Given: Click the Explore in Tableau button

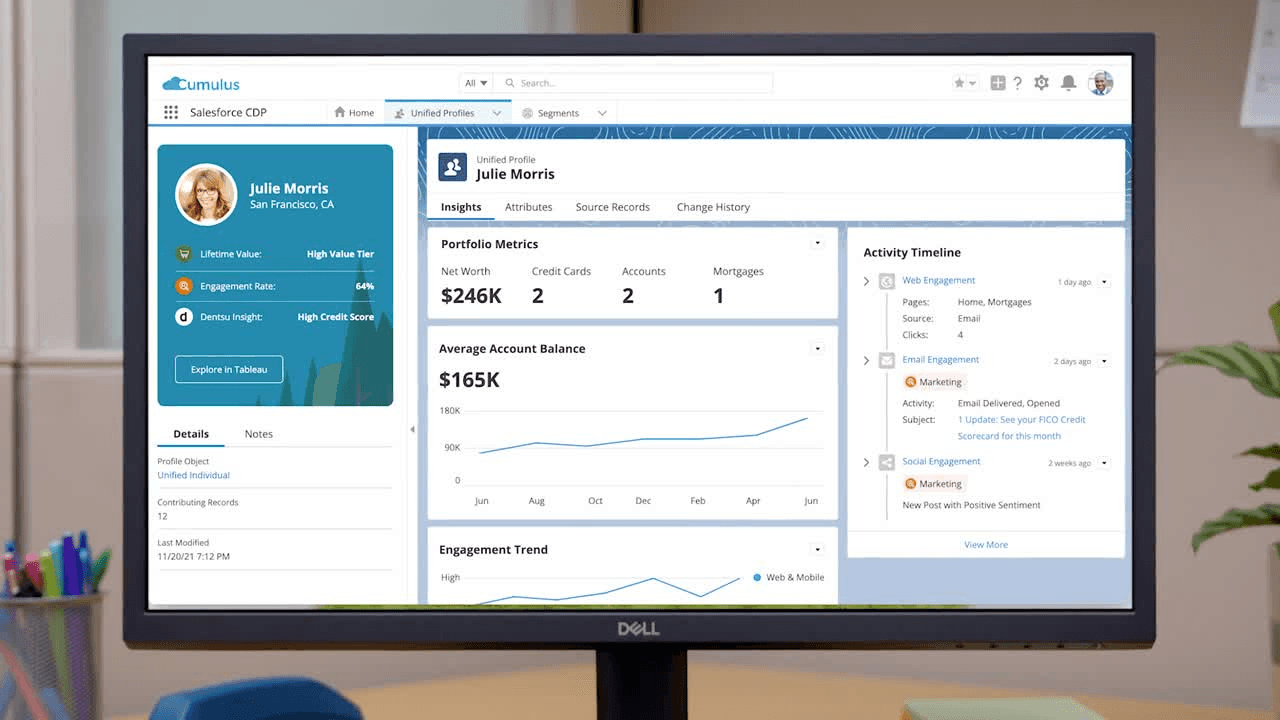Looking at the screenshot, I should click(x=229, y=369).
